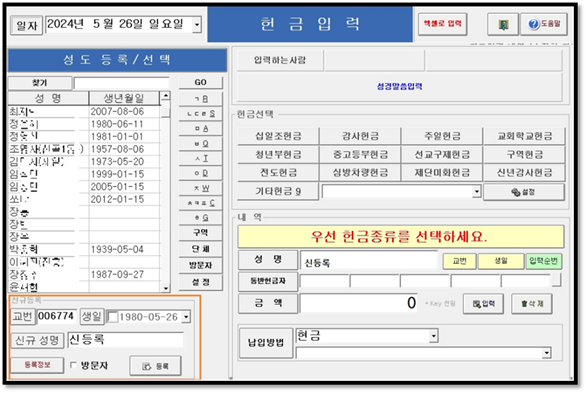Select row with birthdate 1973-05-20

84,162
